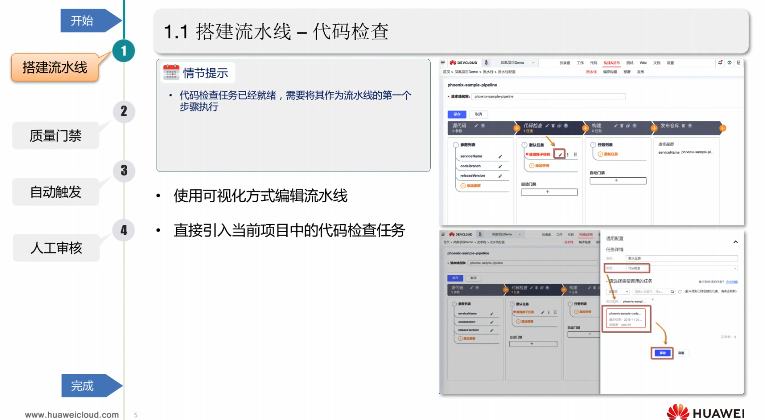Delete the 代码检查 stage via trash icon, top screenshot
The height and width of the screenshot is (420, 765).
pos(553,126)
